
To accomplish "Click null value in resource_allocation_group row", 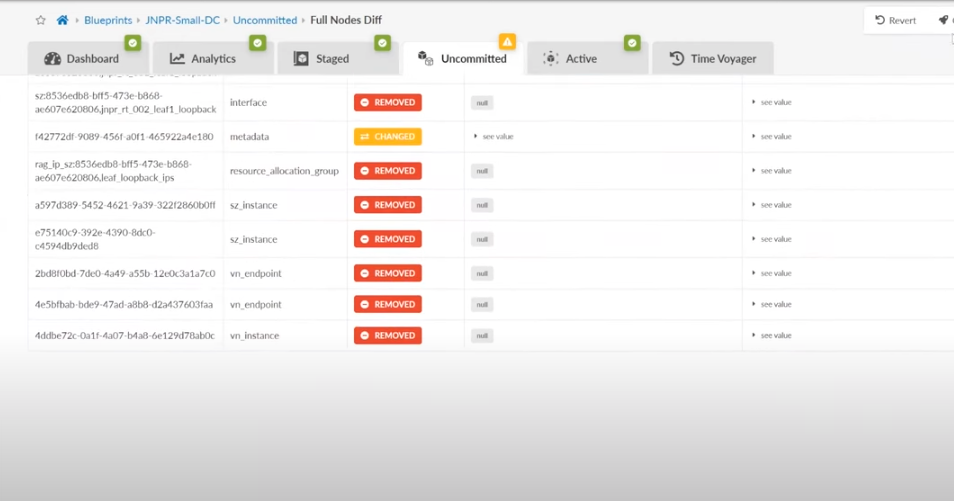I will coord(482,171).
